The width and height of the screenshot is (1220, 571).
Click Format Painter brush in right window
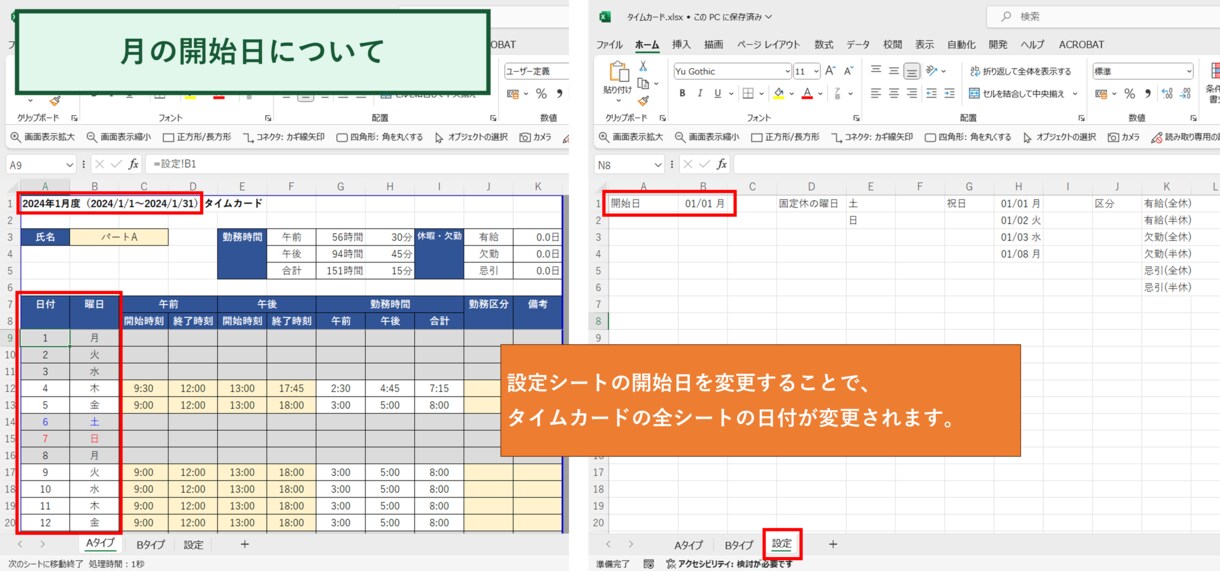[643, 100]
